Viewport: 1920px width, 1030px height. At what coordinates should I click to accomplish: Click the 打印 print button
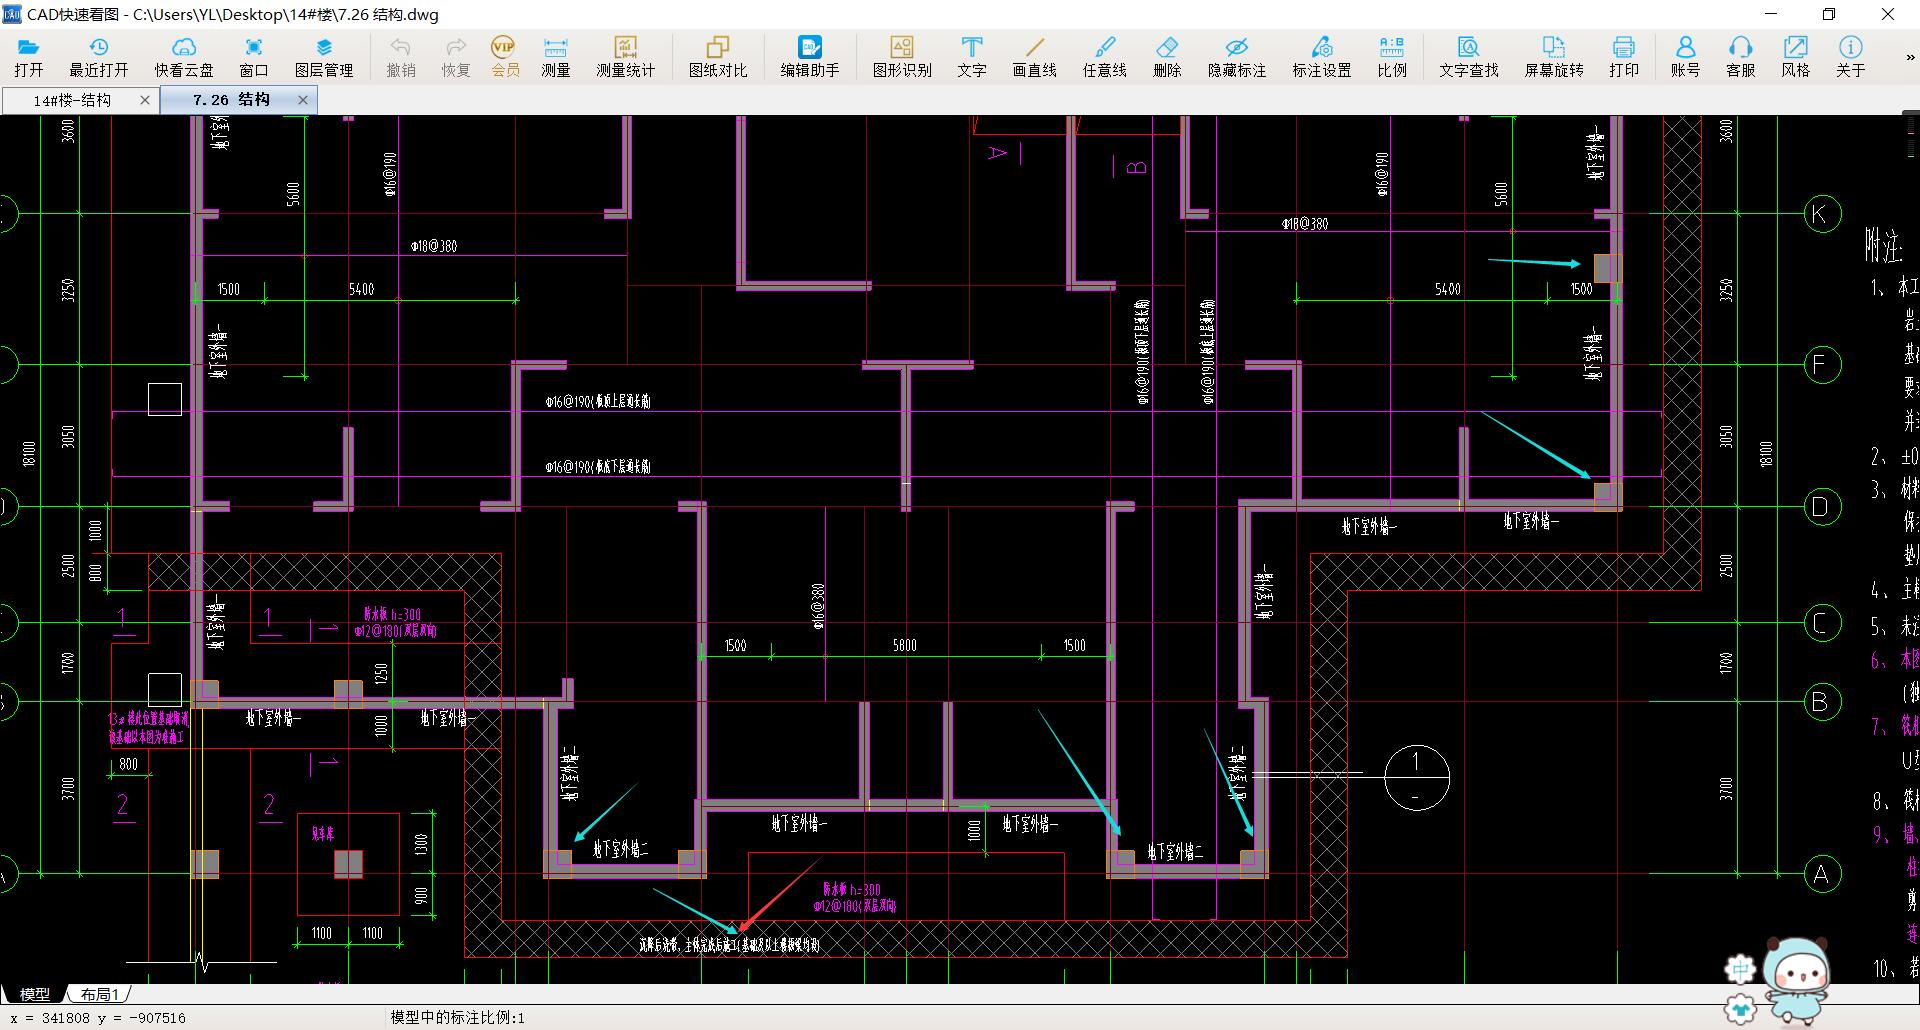[1623, 56]
